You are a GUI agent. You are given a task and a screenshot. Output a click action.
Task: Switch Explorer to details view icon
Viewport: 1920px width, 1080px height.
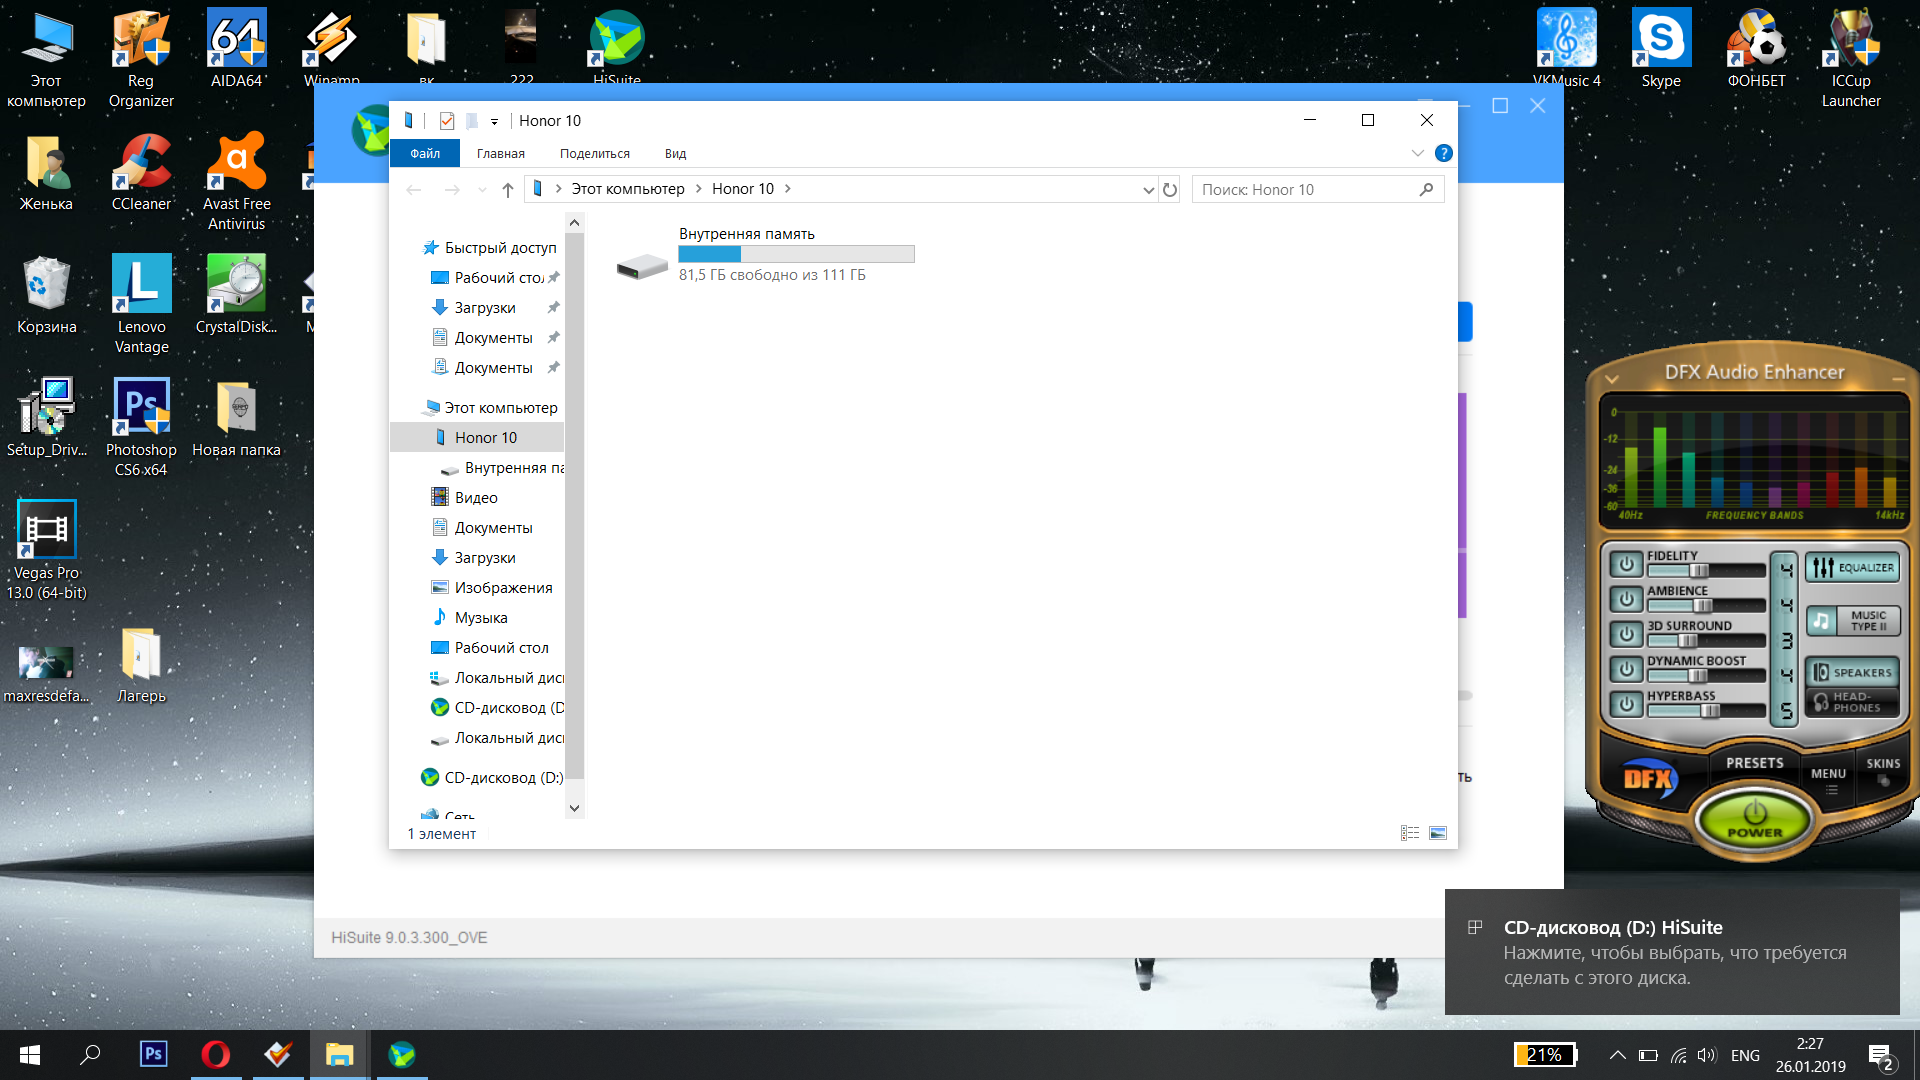coord(1410,833)
